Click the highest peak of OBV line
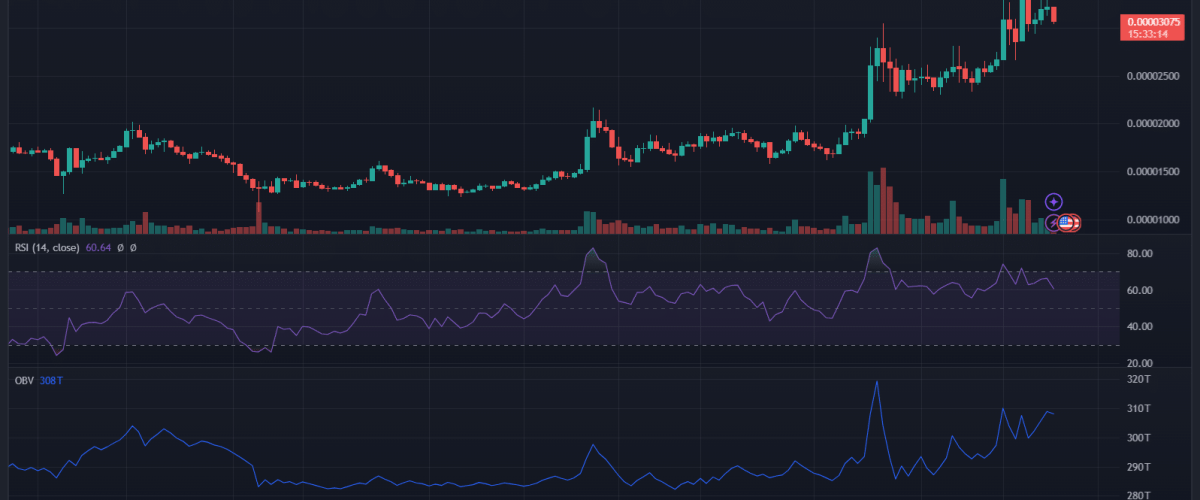 [x=877, y=382]
